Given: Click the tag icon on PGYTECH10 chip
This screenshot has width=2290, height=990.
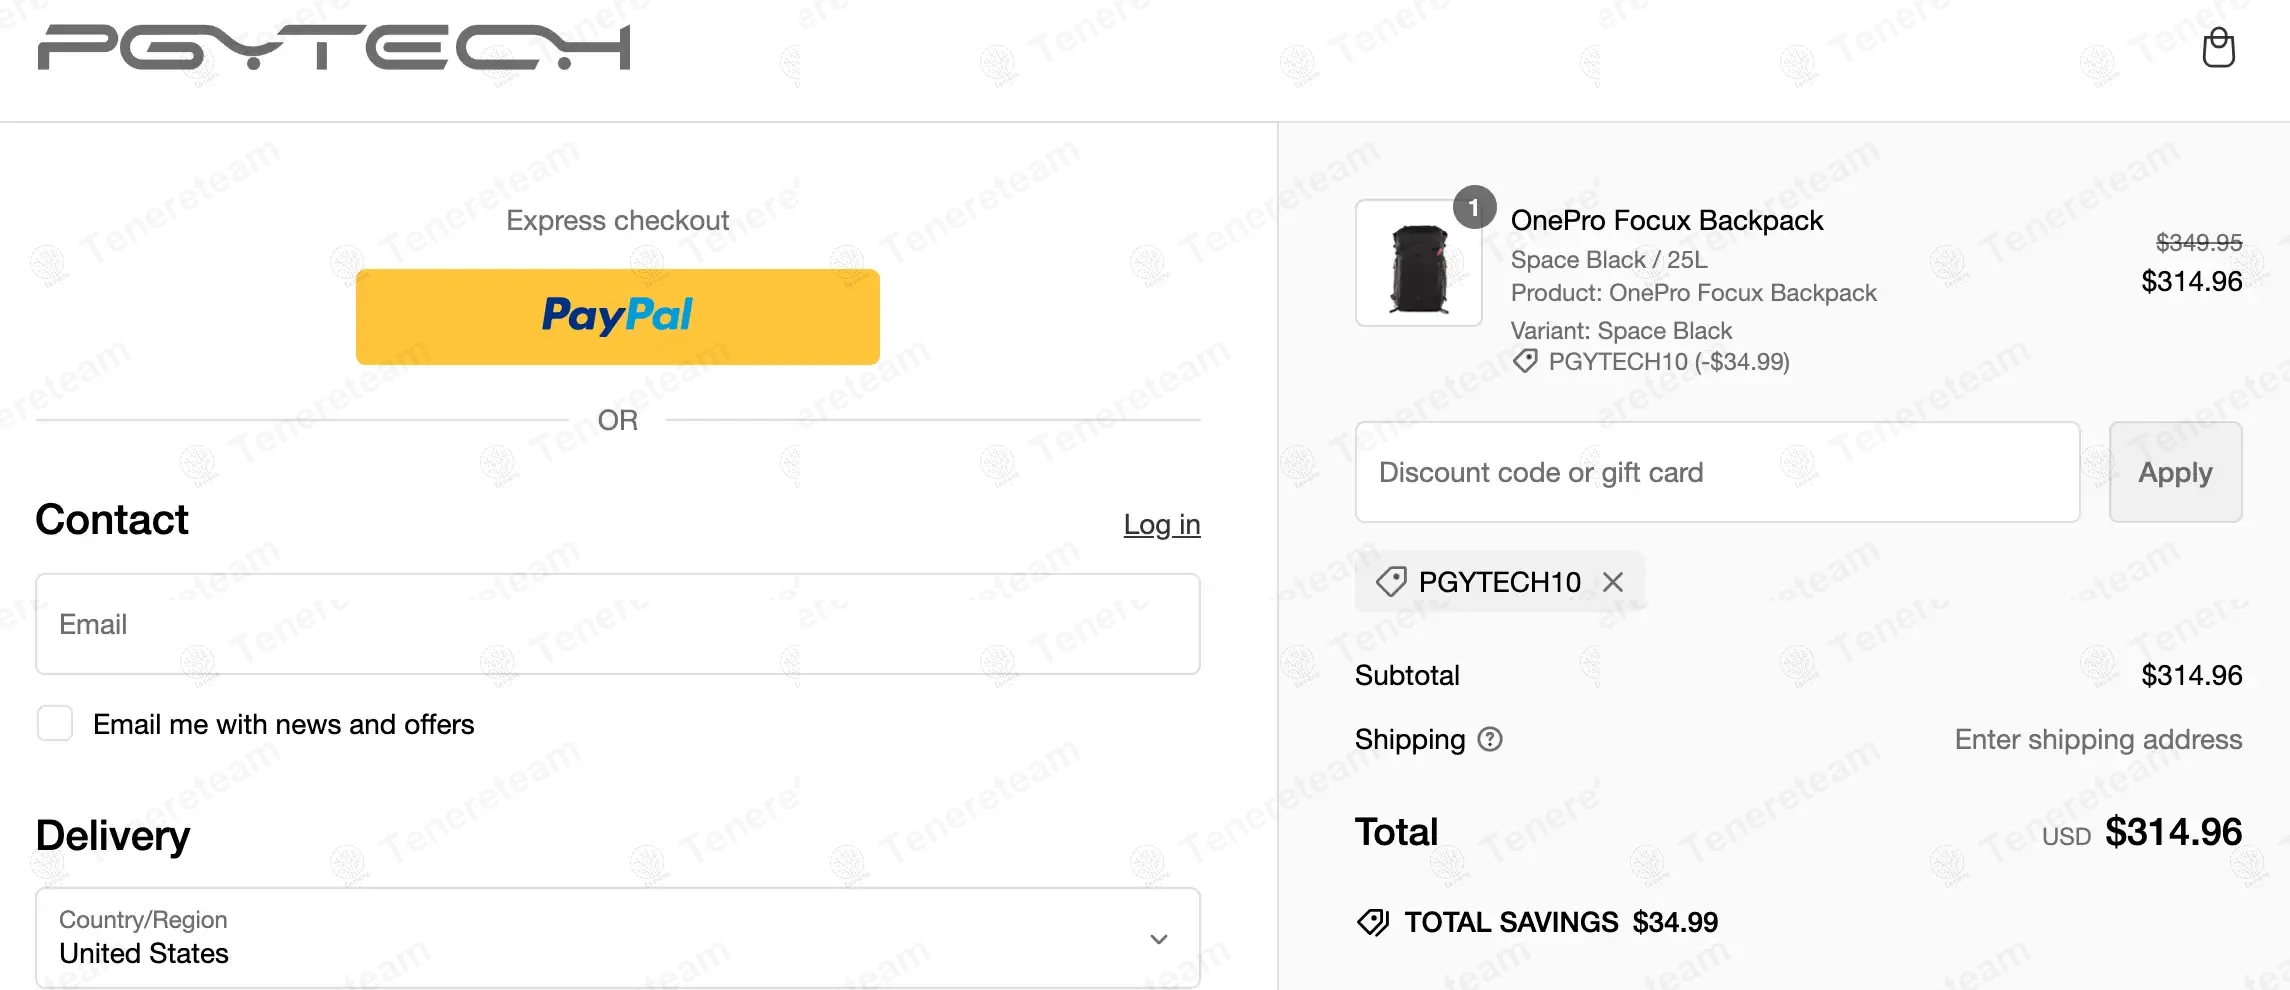Looking at the screenshot, I should (x=1391, y=582).
